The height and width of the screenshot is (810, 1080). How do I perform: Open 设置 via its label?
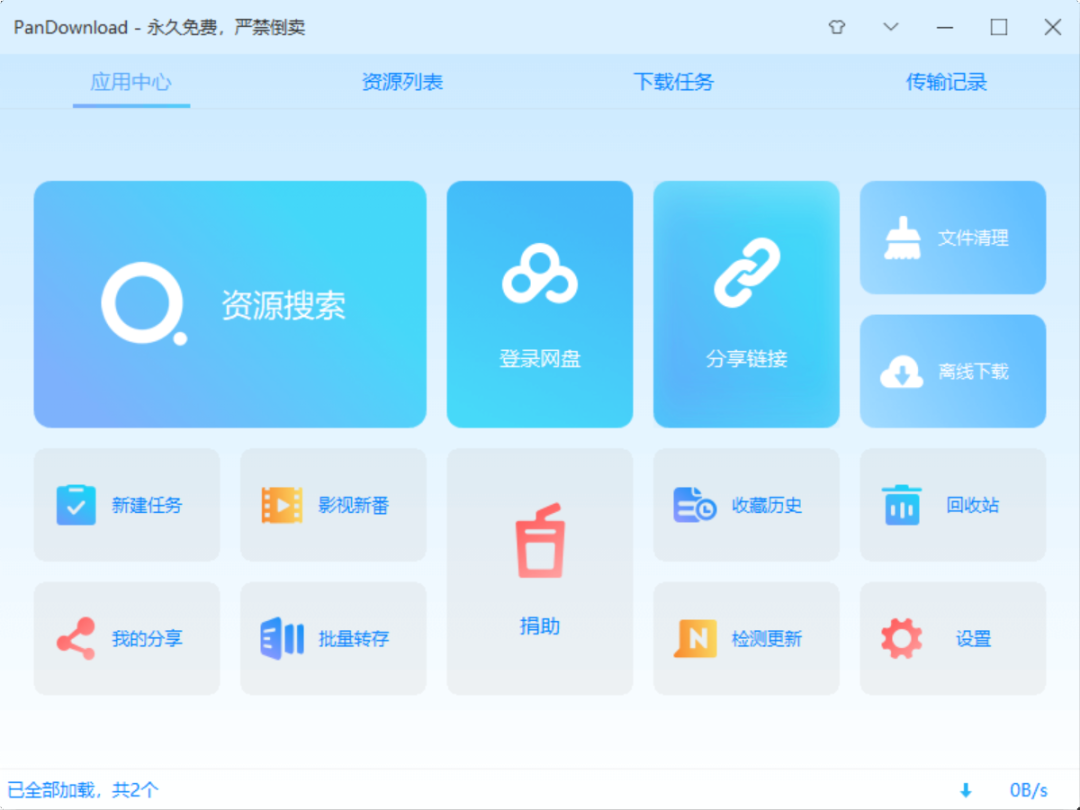tap(973, 639)
